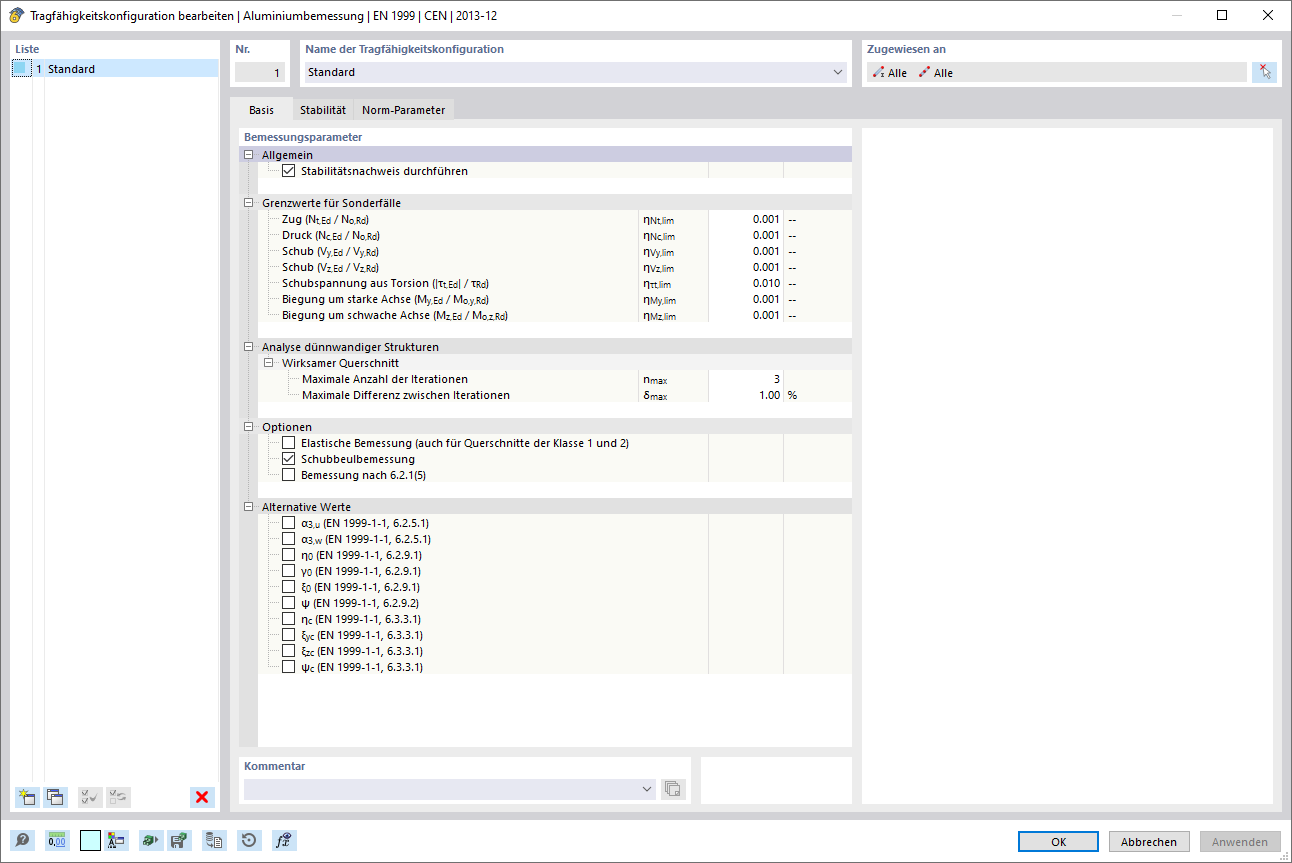1292x863 pixels.
Task: Click the app icon in title bar
Action: point(16,15)
